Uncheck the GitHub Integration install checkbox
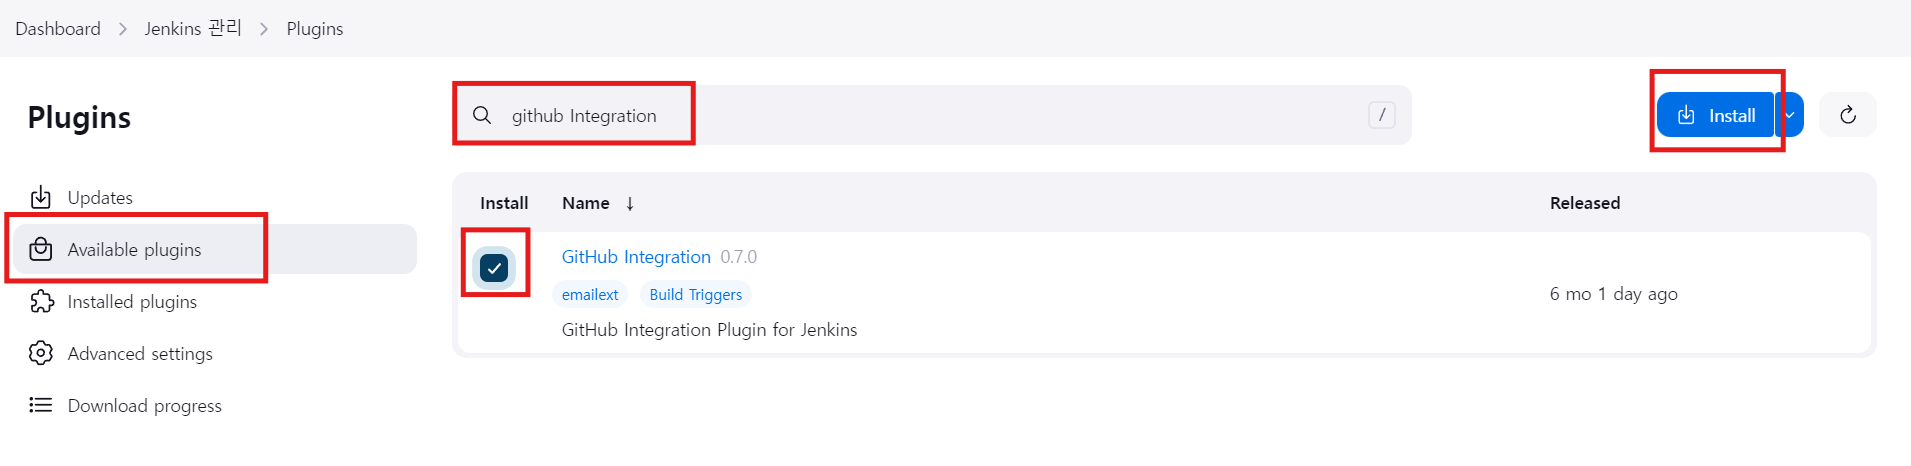This screenshot has height=466, width=1911. (x=494, y=268)
